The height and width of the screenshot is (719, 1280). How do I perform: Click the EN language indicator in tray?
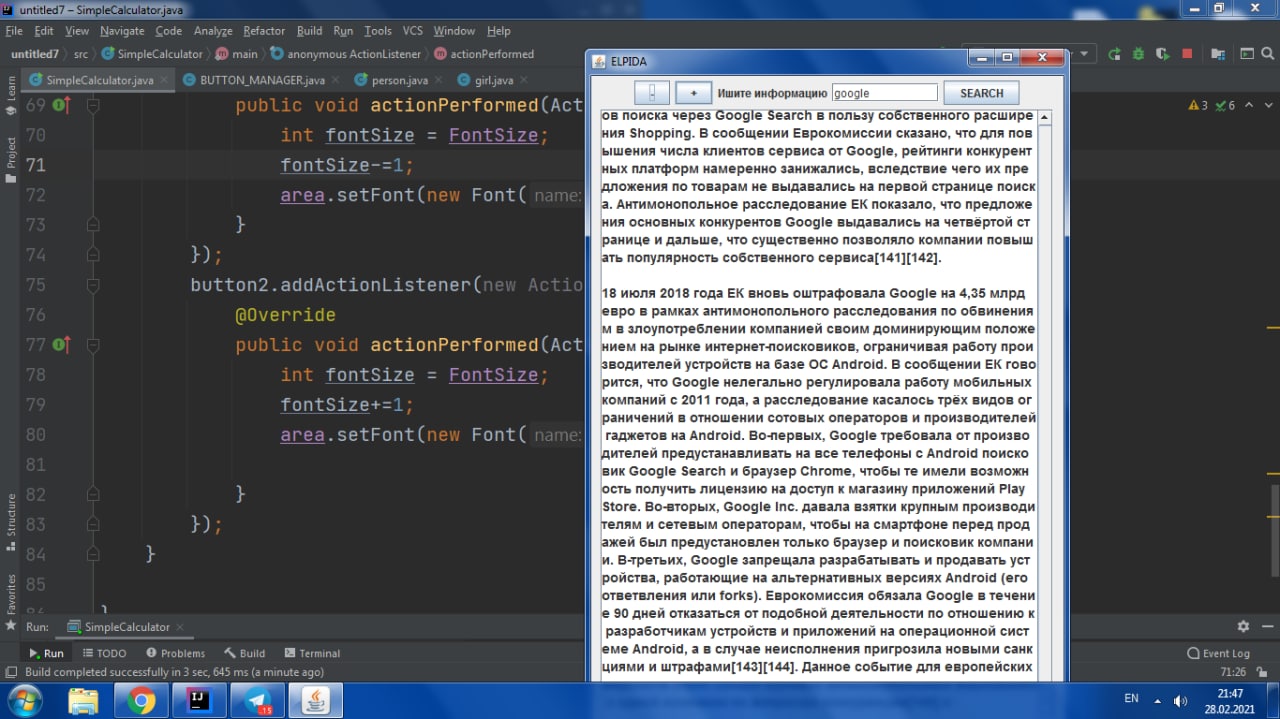coord(1132,698)
